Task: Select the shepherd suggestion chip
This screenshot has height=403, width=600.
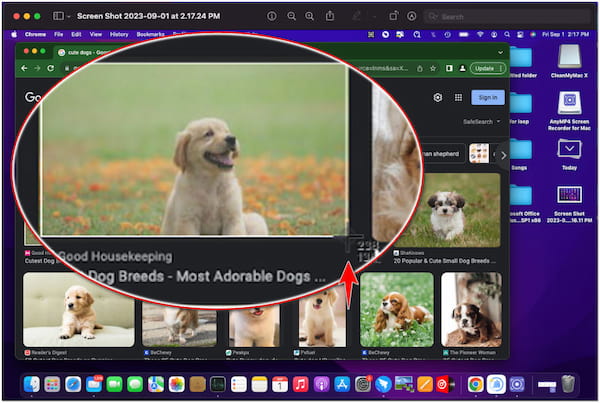Action: [x=440, y=154]
